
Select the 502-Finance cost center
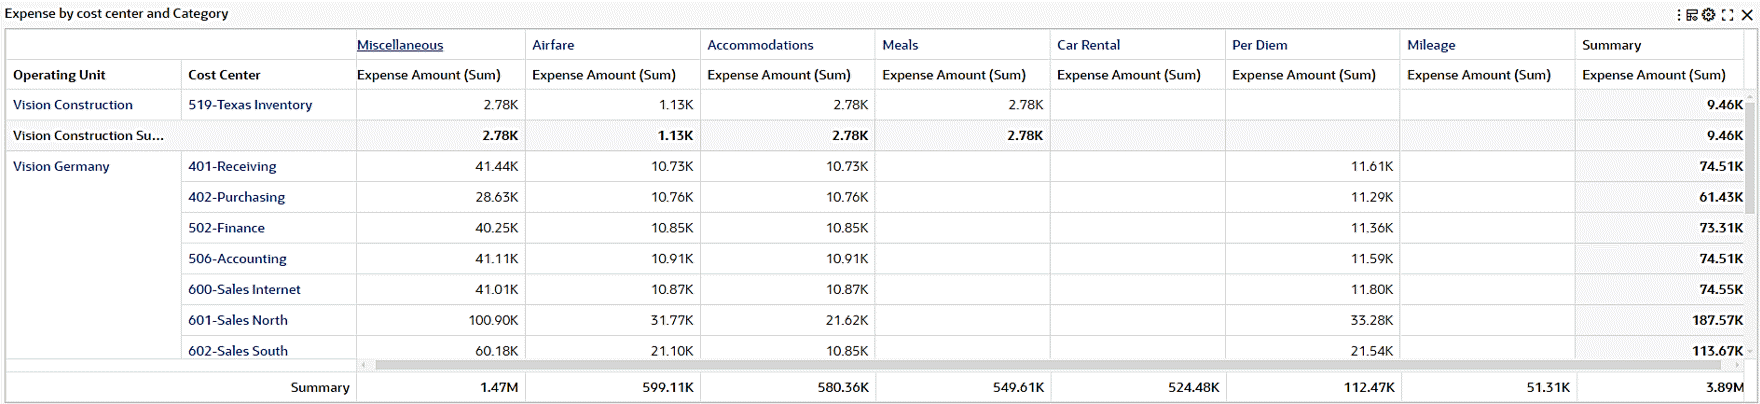coord(226,229)
